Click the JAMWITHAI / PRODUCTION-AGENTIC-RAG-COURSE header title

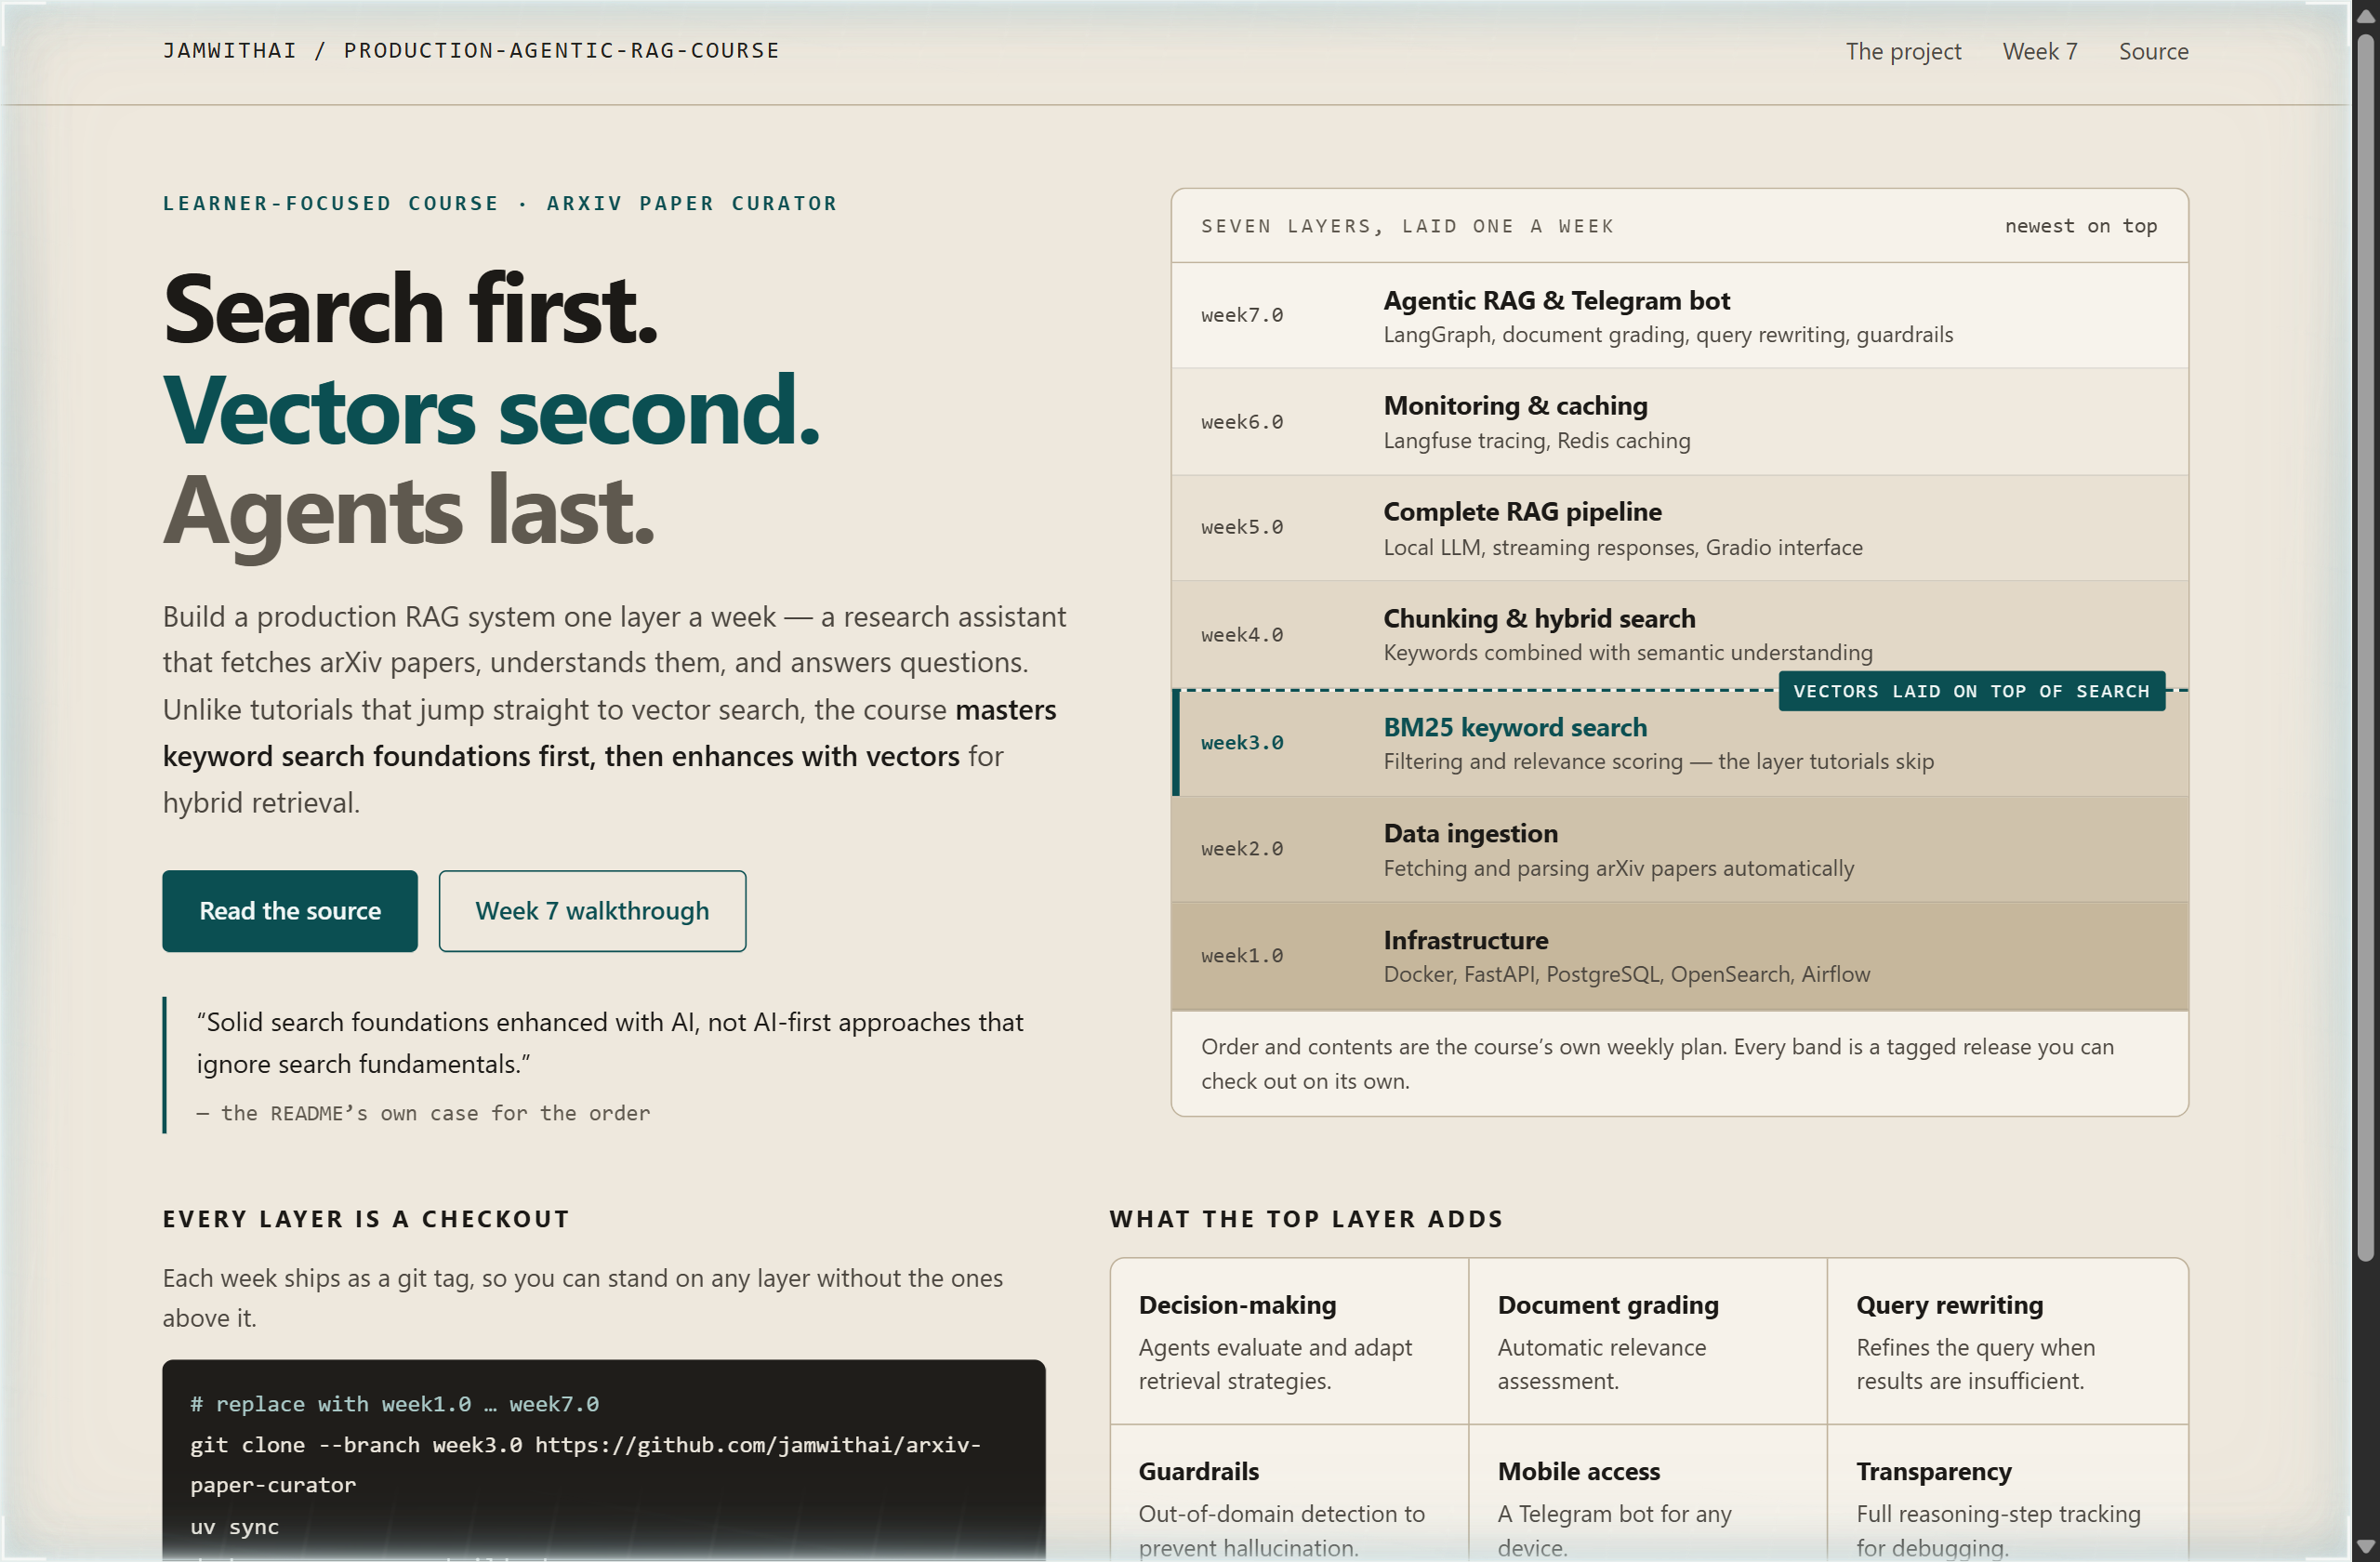(x=471, y=50)
